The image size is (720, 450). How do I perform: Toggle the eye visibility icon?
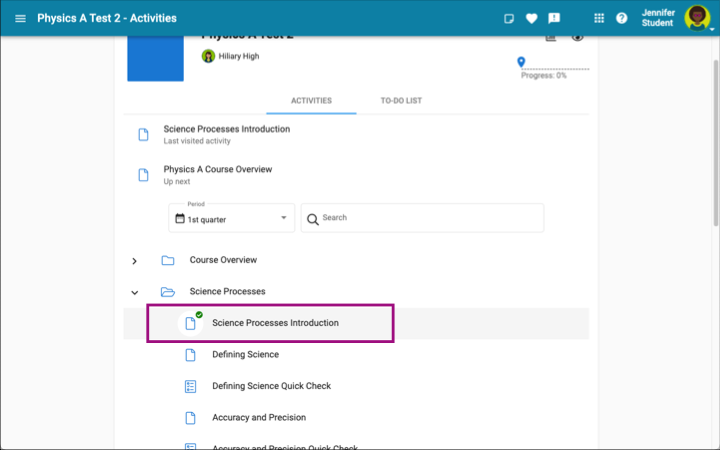[577, 37]
